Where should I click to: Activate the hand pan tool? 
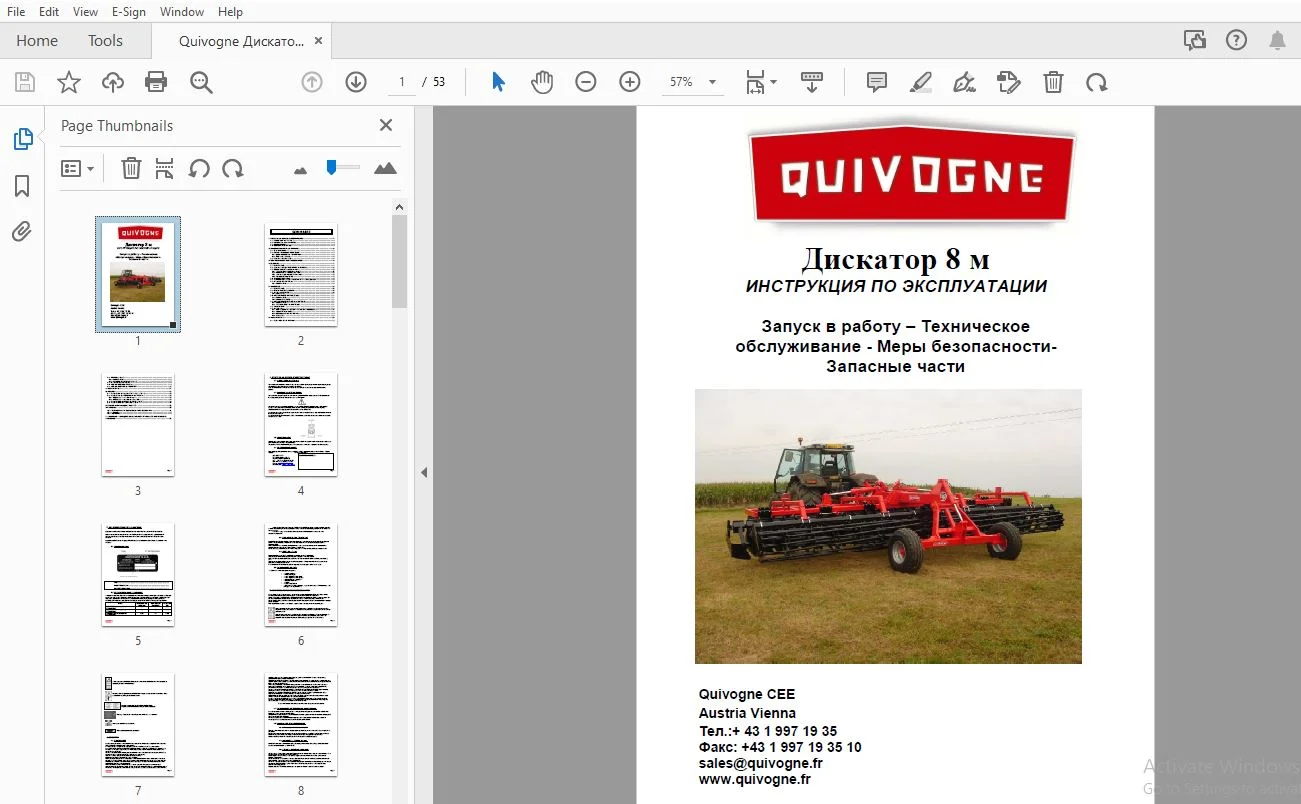tap(542, 82)
